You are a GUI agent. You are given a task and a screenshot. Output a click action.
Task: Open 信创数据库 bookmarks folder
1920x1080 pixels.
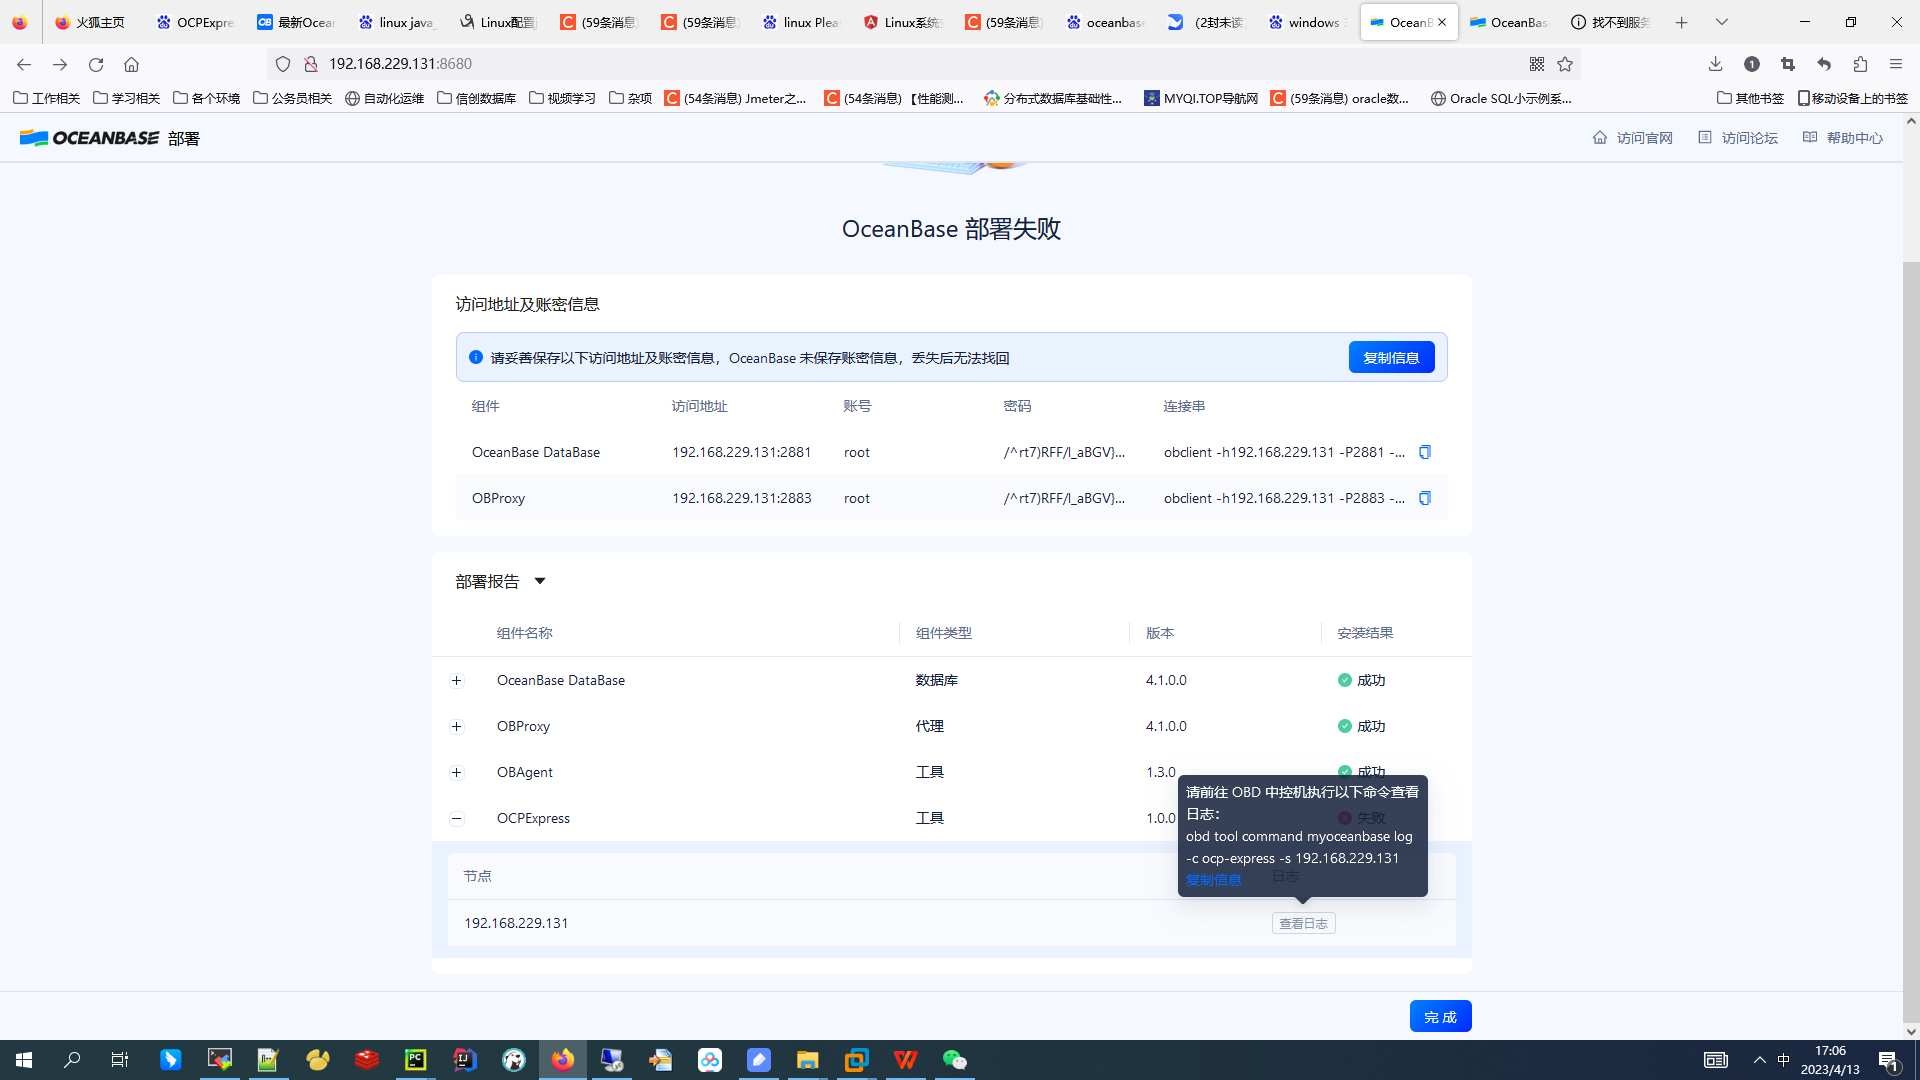tap(477, 98)
